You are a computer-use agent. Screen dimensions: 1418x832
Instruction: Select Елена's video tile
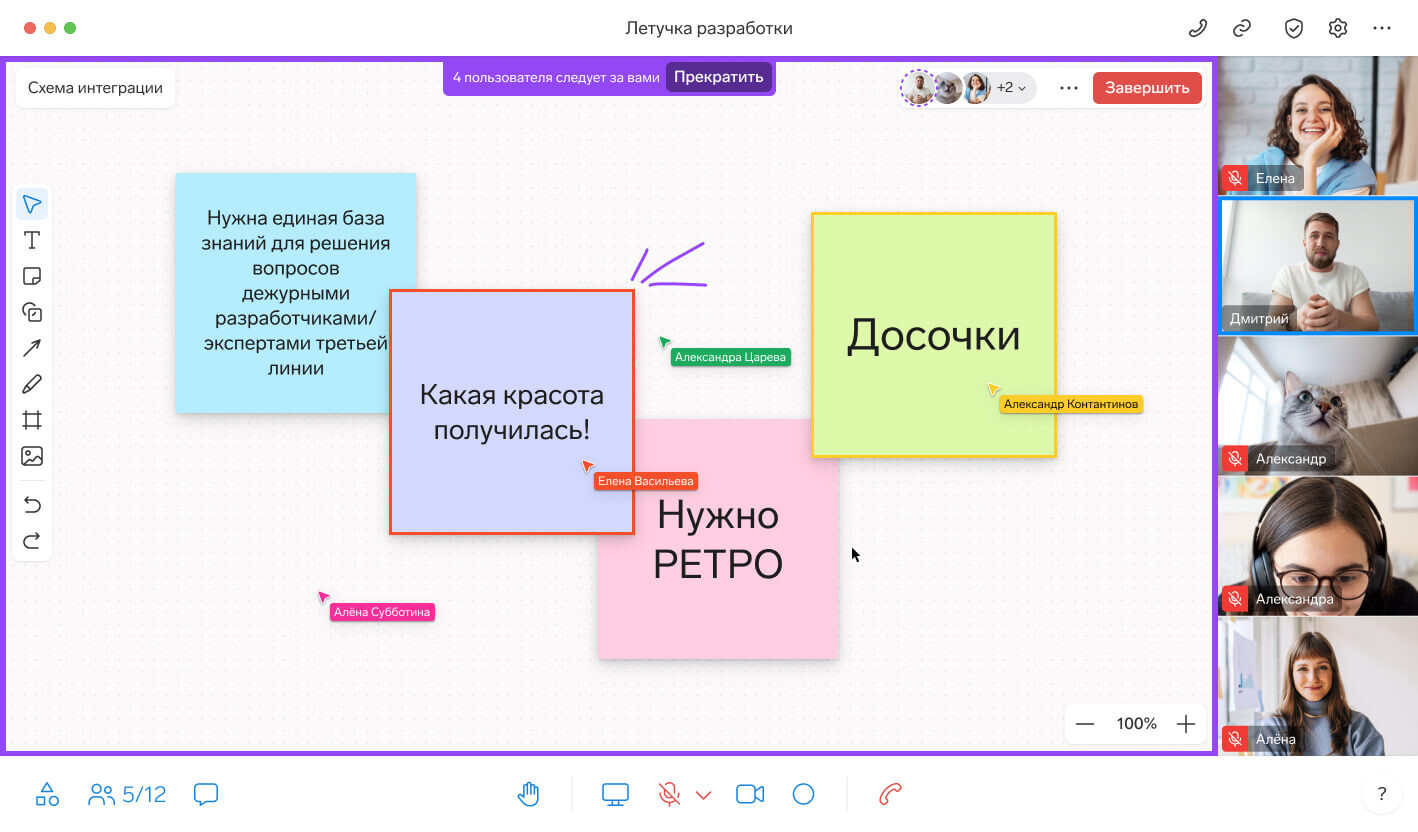(x=1318, y=126)
